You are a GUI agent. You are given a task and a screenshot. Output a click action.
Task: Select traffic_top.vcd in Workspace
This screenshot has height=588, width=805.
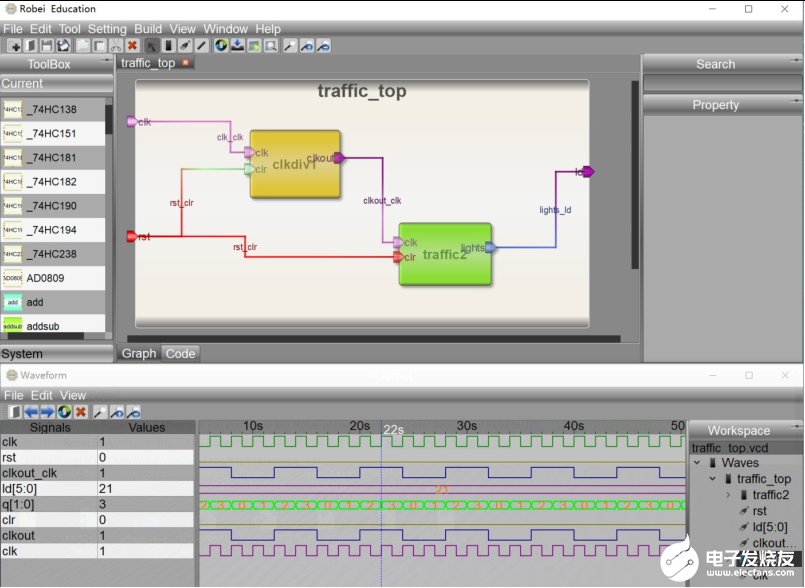click(x=730, y=448)
